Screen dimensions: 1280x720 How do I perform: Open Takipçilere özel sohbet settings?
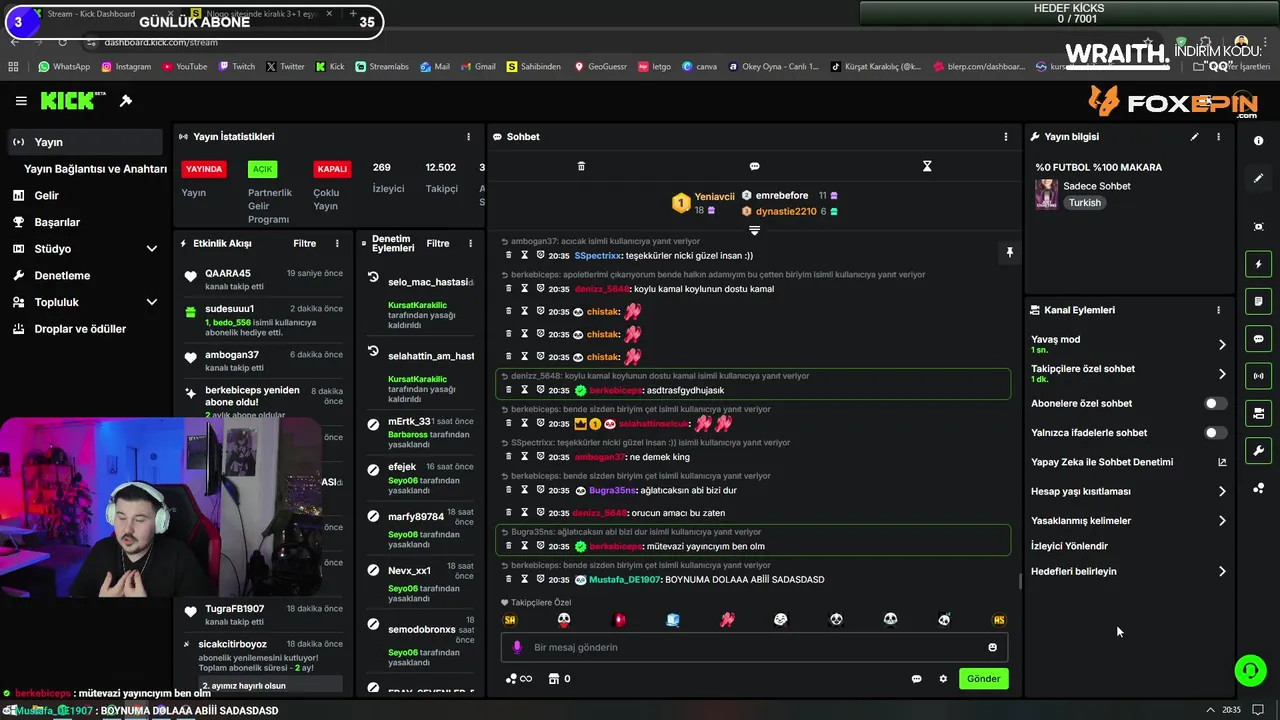[x=1128, y=374]
